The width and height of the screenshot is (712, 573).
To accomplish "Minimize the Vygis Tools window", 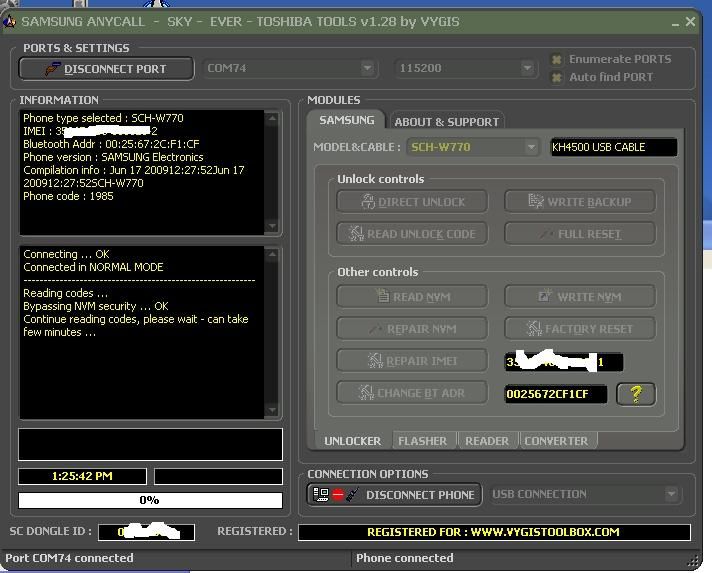I will pos(675,22).
